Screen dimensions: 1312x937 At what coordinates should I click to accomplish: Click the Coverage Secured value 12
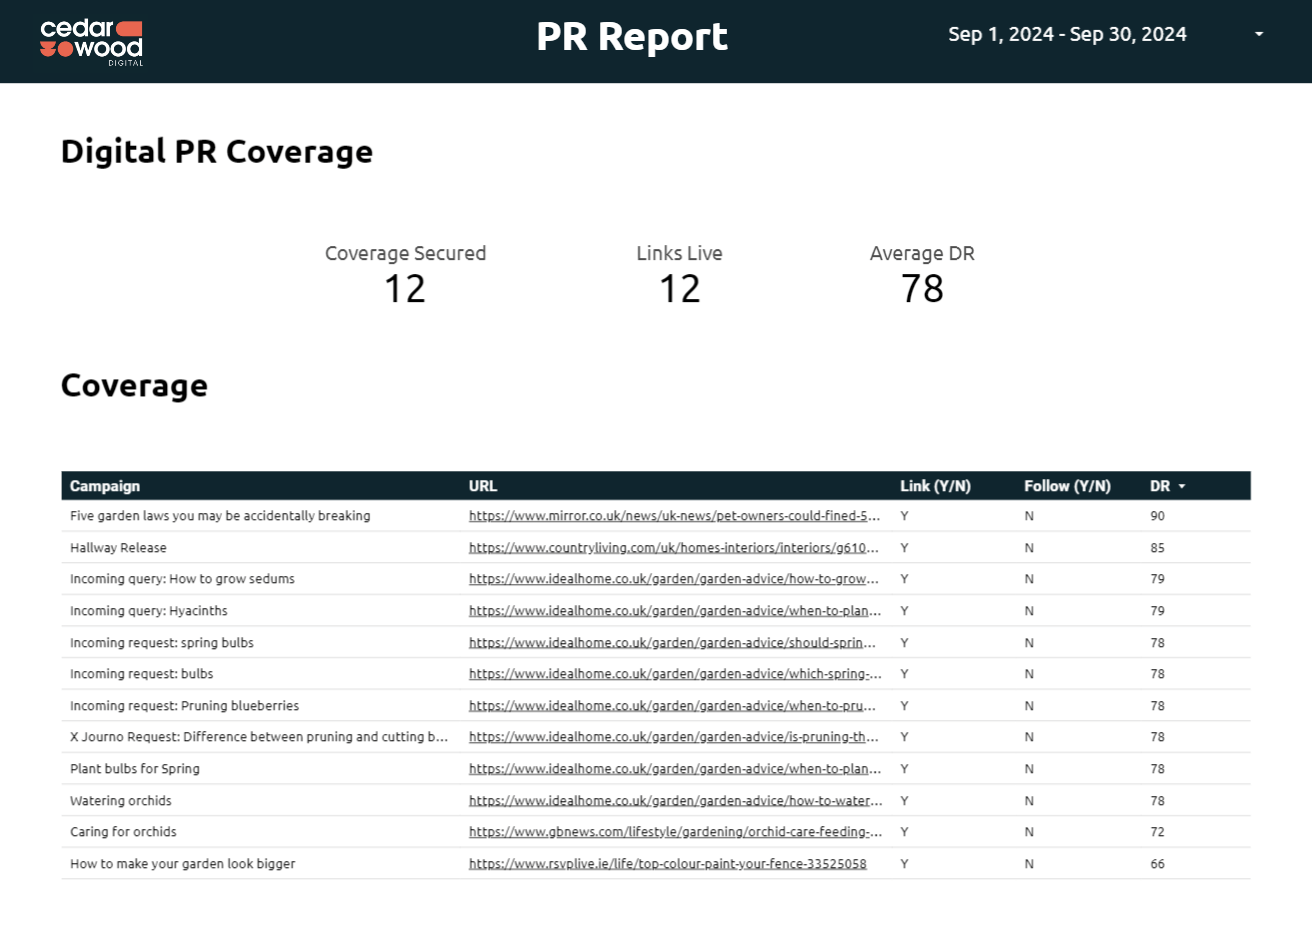pyautogui.click(x=406, y=289)
